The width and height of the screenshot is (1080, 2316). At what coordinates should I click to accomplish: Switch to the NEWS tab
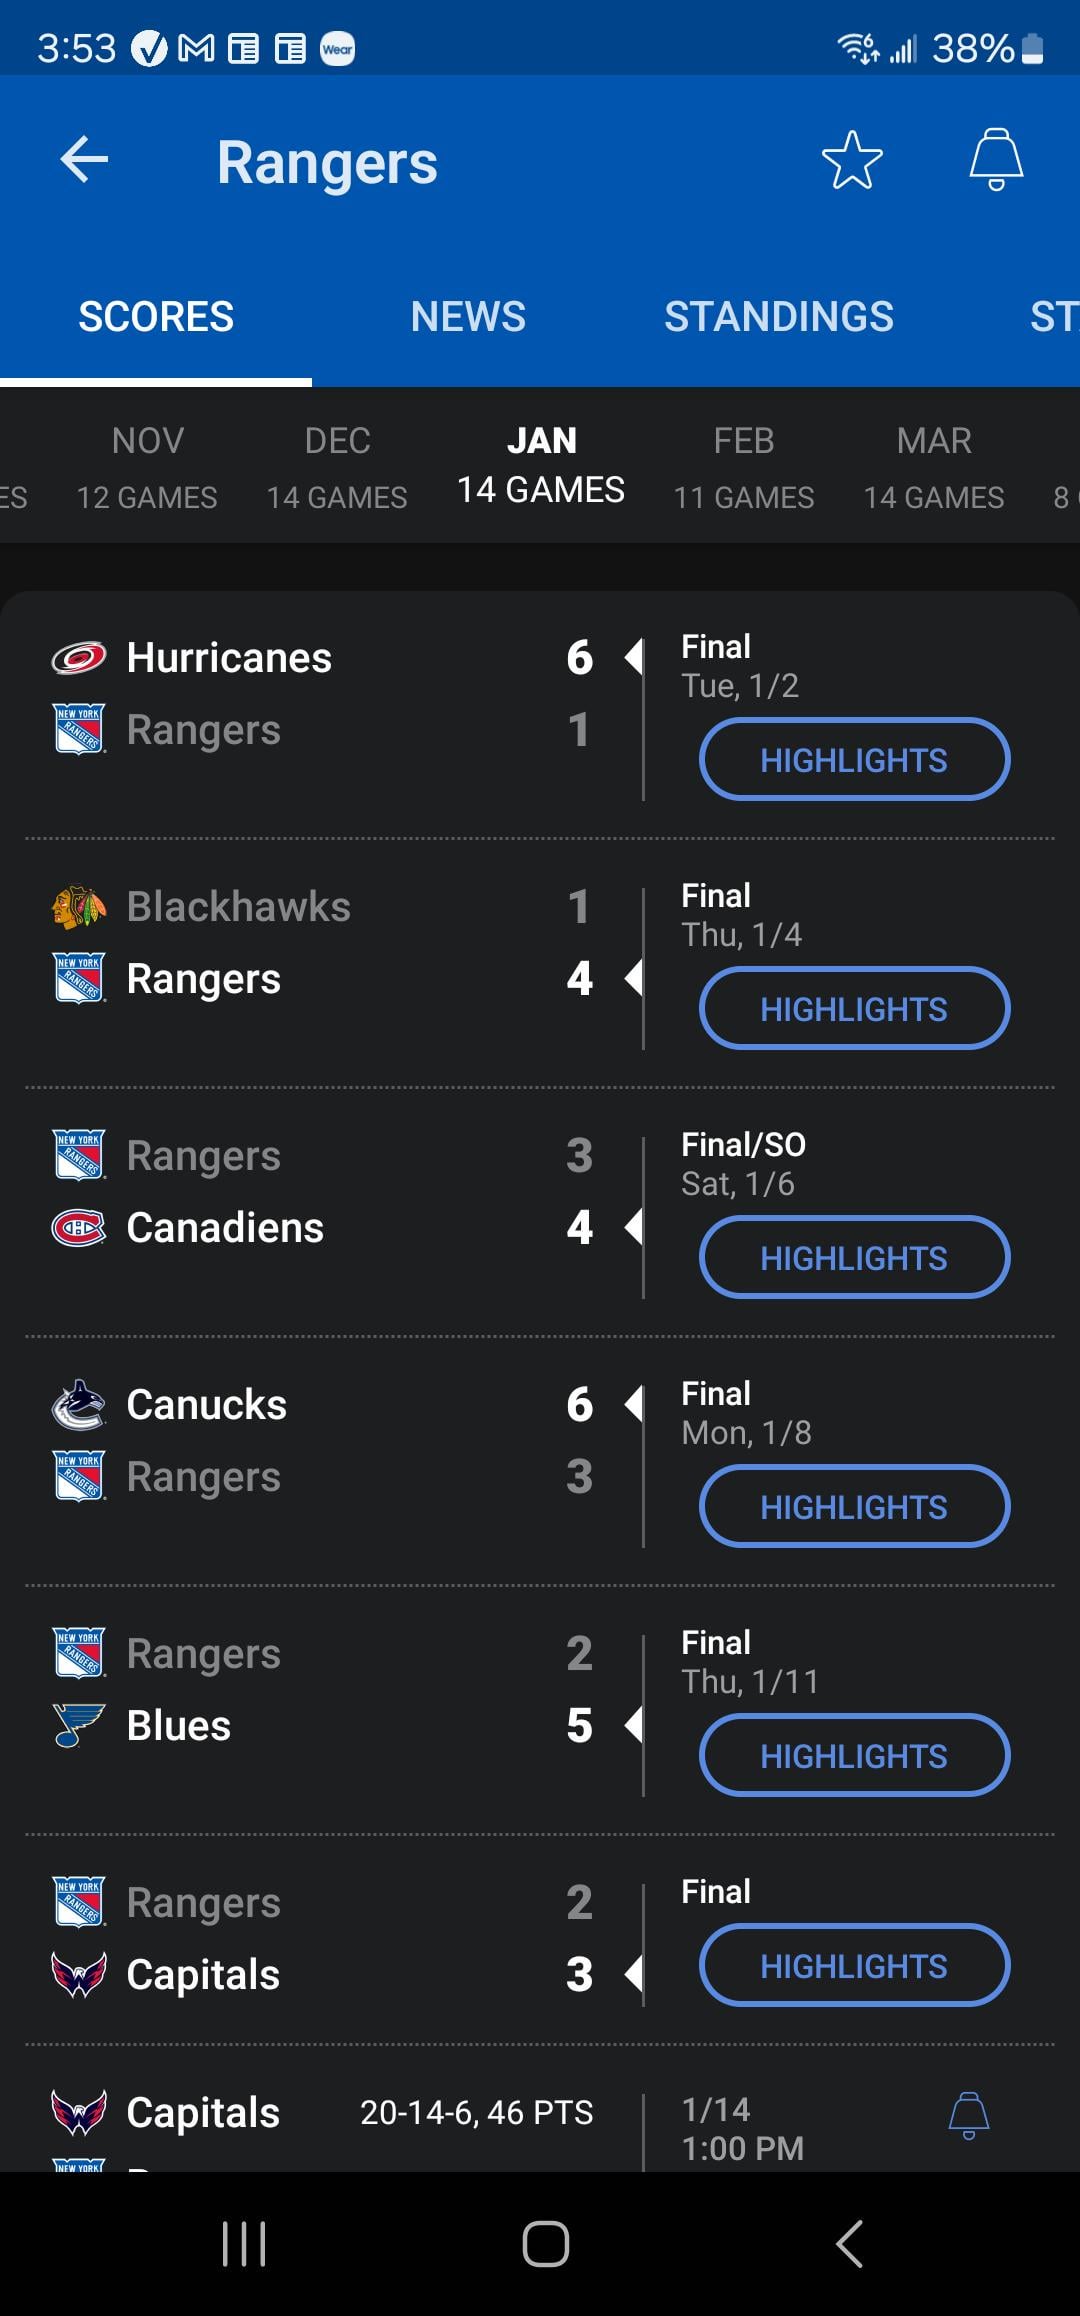coord(468,317)
